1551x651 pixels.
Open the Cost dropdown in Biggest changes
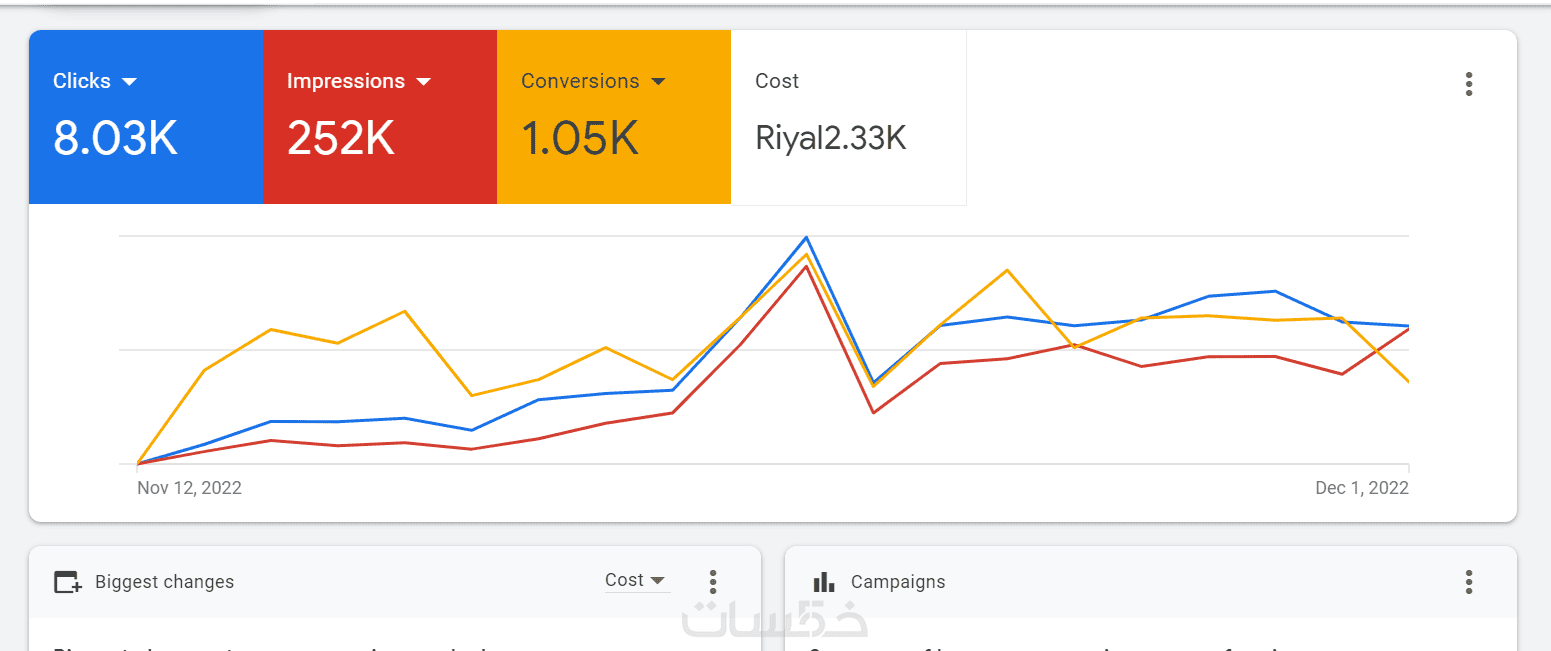click(636, 580)
